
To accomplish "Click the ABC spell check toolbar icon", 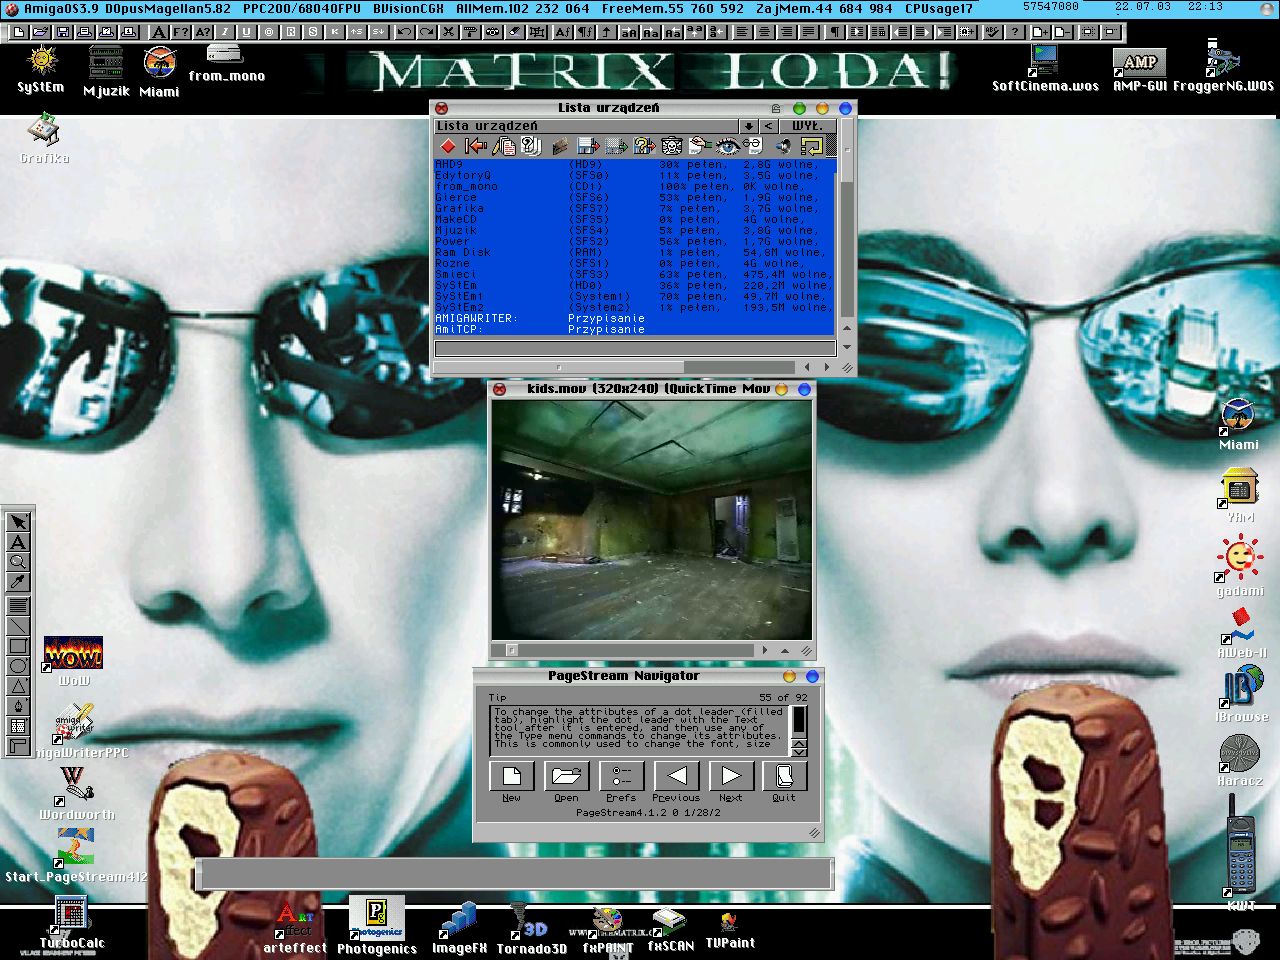I will (x=992, y=32).
